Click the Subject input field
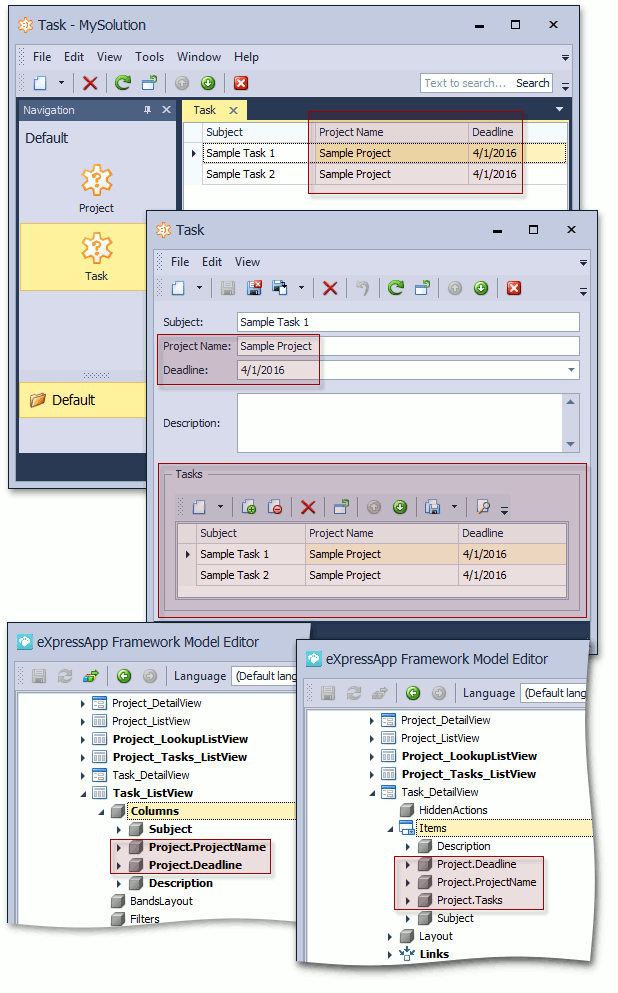 pyautogui.click(x=408, y=322)
